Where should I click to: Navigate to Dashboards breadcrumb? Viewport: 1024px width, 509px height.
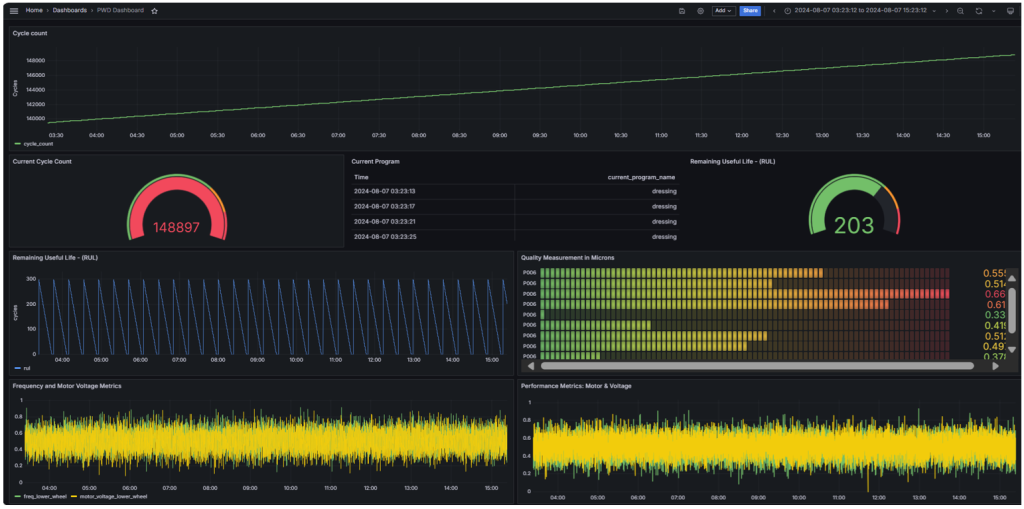(71, 10)
